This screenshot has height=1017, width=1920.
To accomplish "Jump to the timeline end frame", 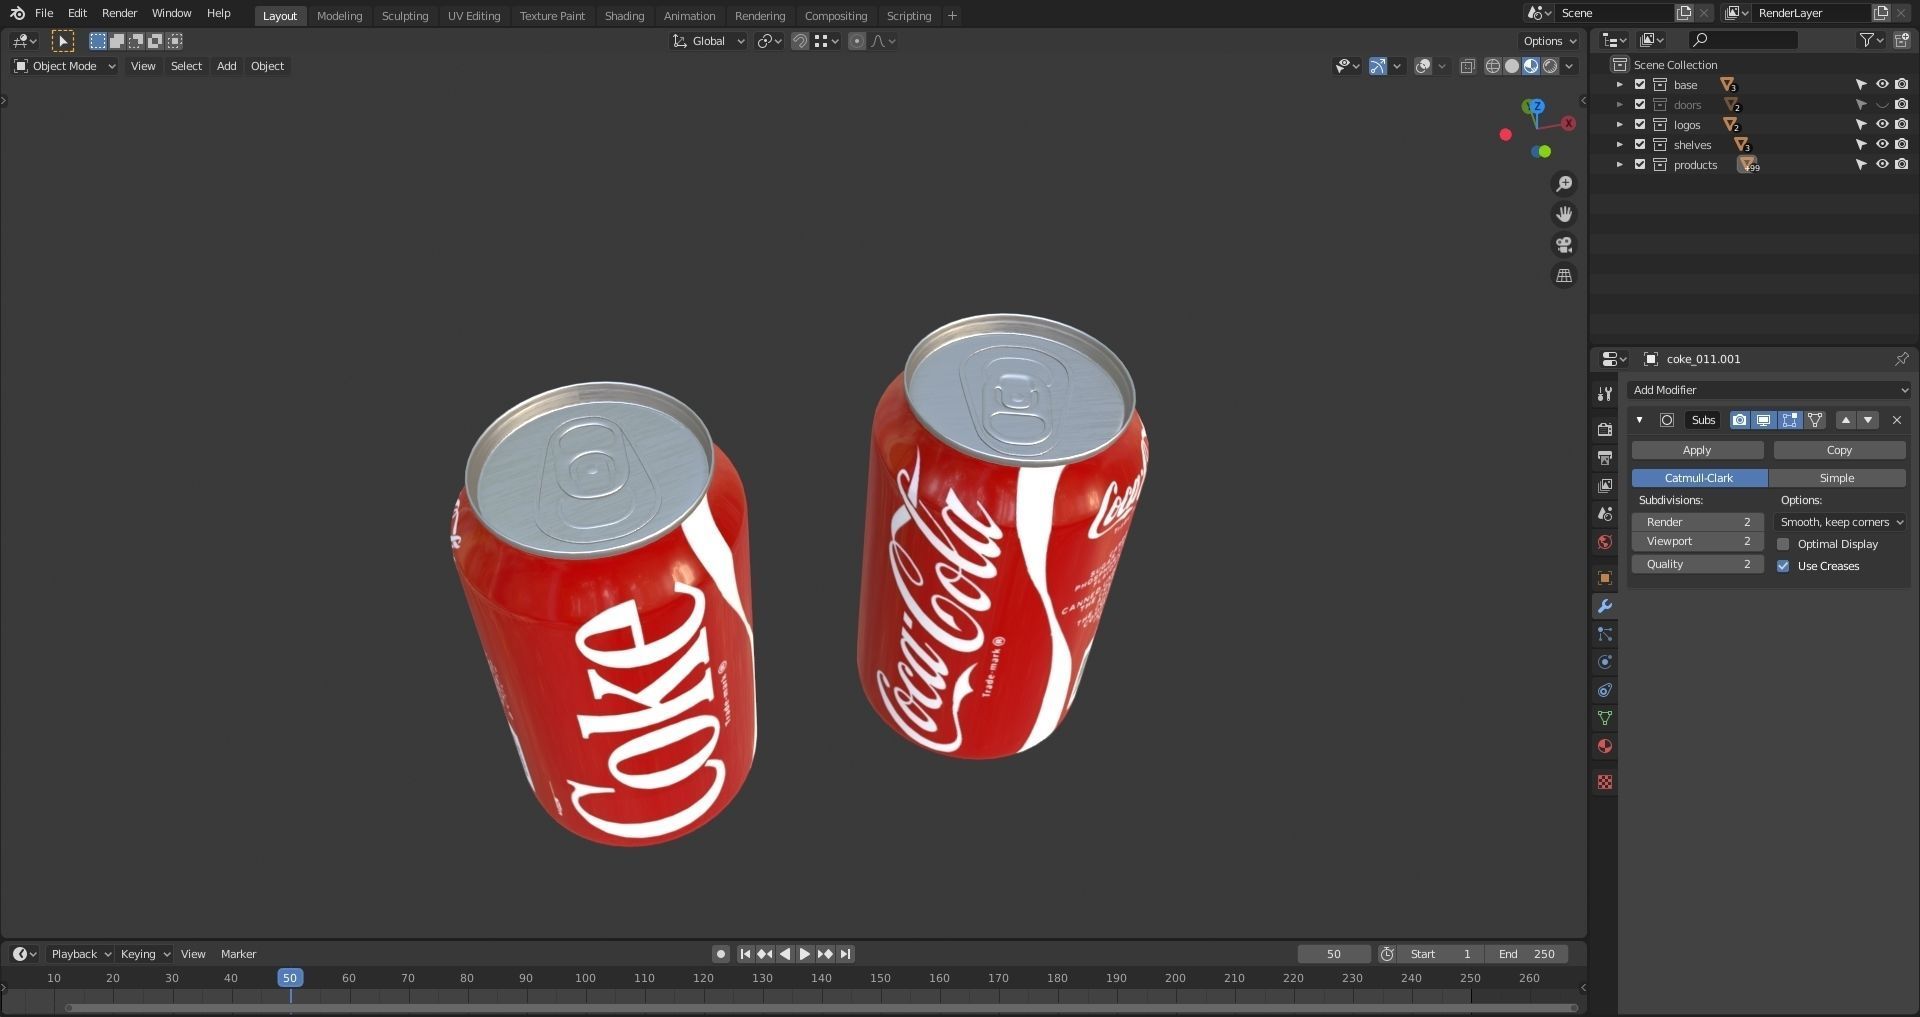I will point(846,954).
